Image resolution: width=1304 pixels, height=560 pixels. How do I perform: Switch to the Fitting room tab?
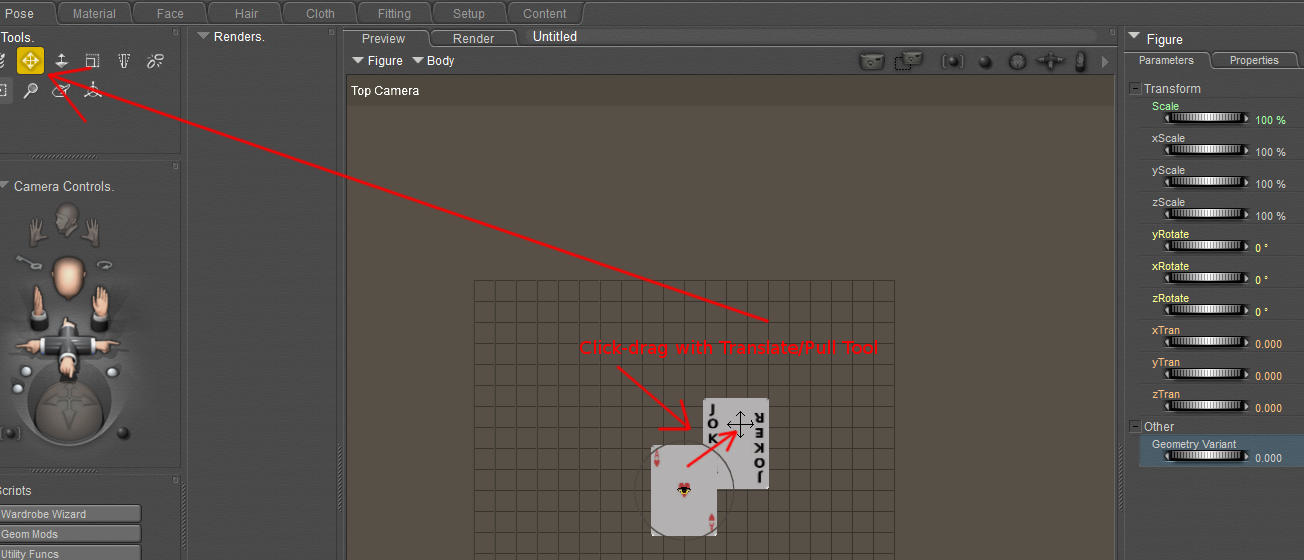394,14
